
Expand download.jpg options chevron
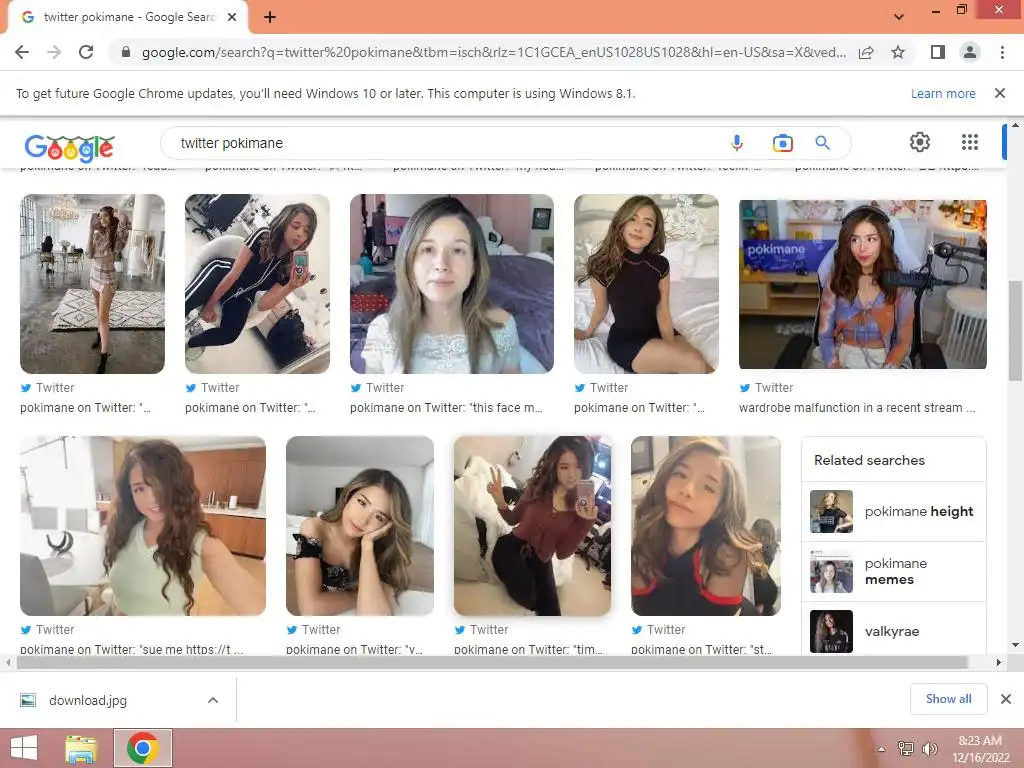213,700
